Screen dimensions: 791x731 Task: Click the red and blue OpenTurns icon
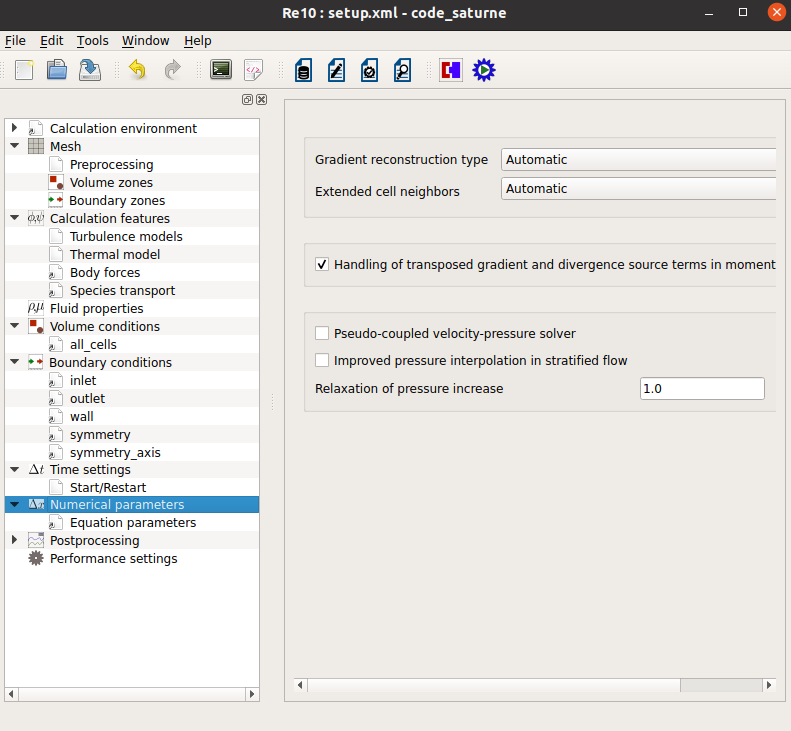click(x=451, y=70)
